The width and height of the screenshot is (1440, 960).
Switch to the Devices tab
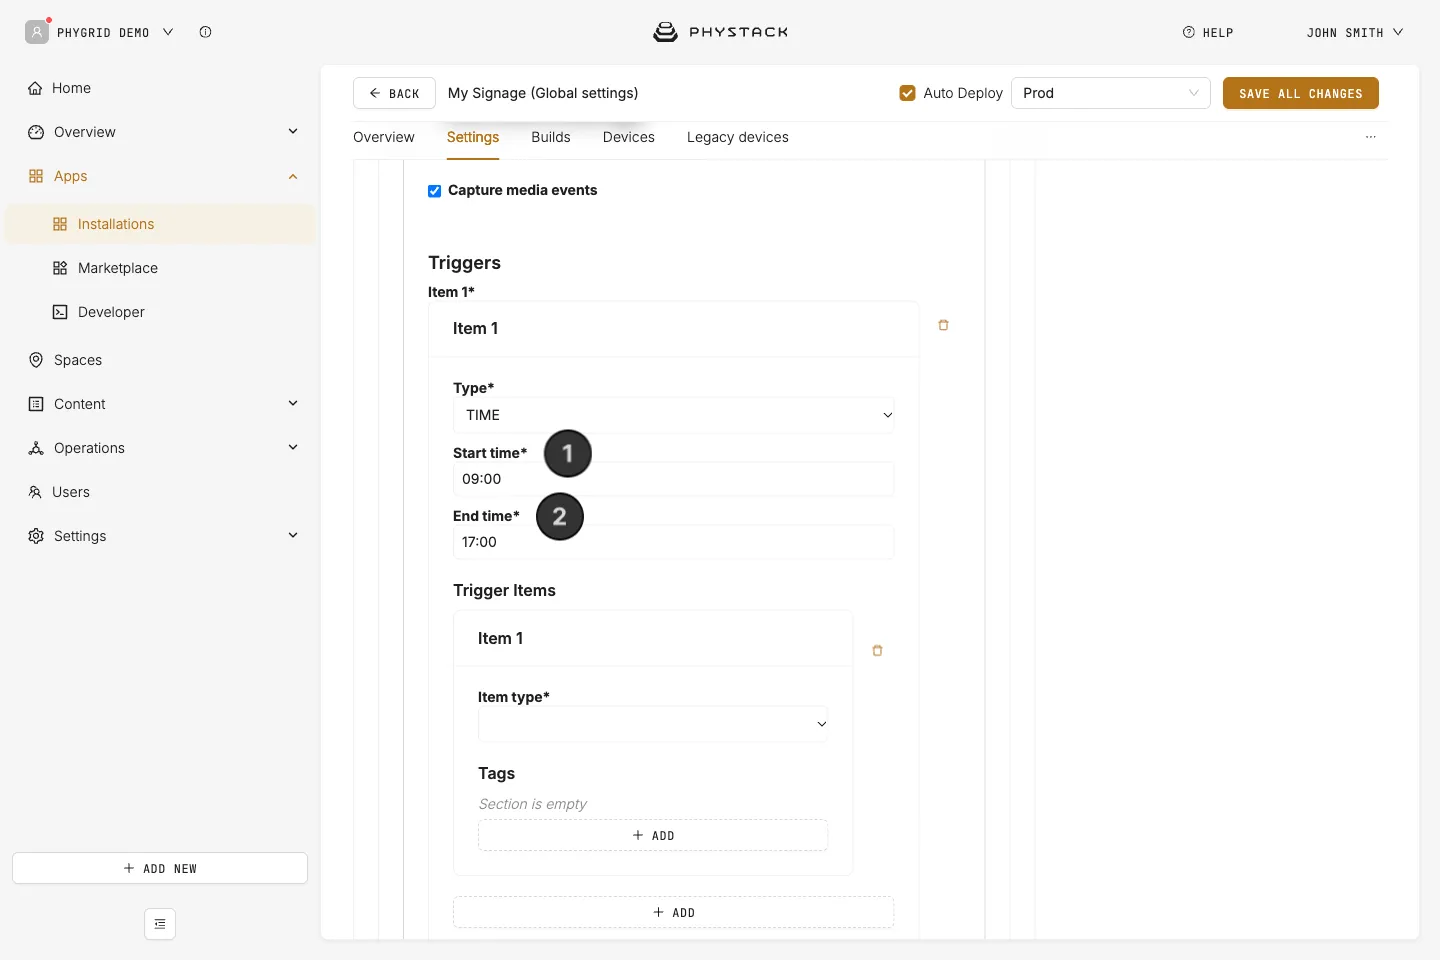pos(629,137)
